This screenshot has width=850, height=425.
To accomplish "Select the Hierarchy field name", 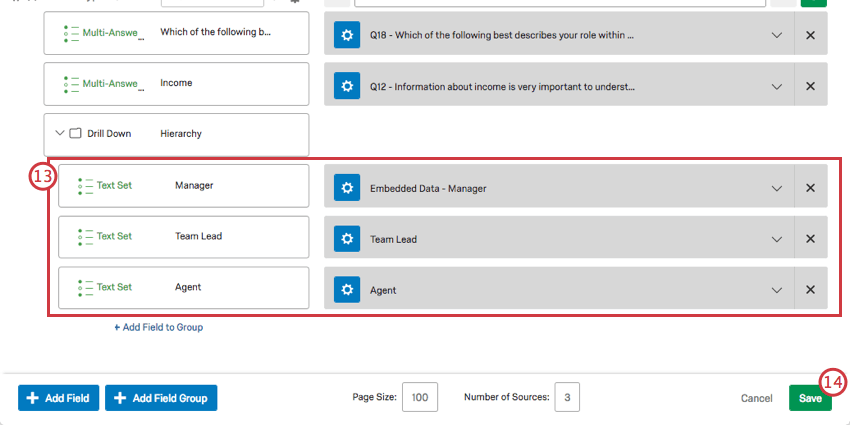I will point(181,134).
